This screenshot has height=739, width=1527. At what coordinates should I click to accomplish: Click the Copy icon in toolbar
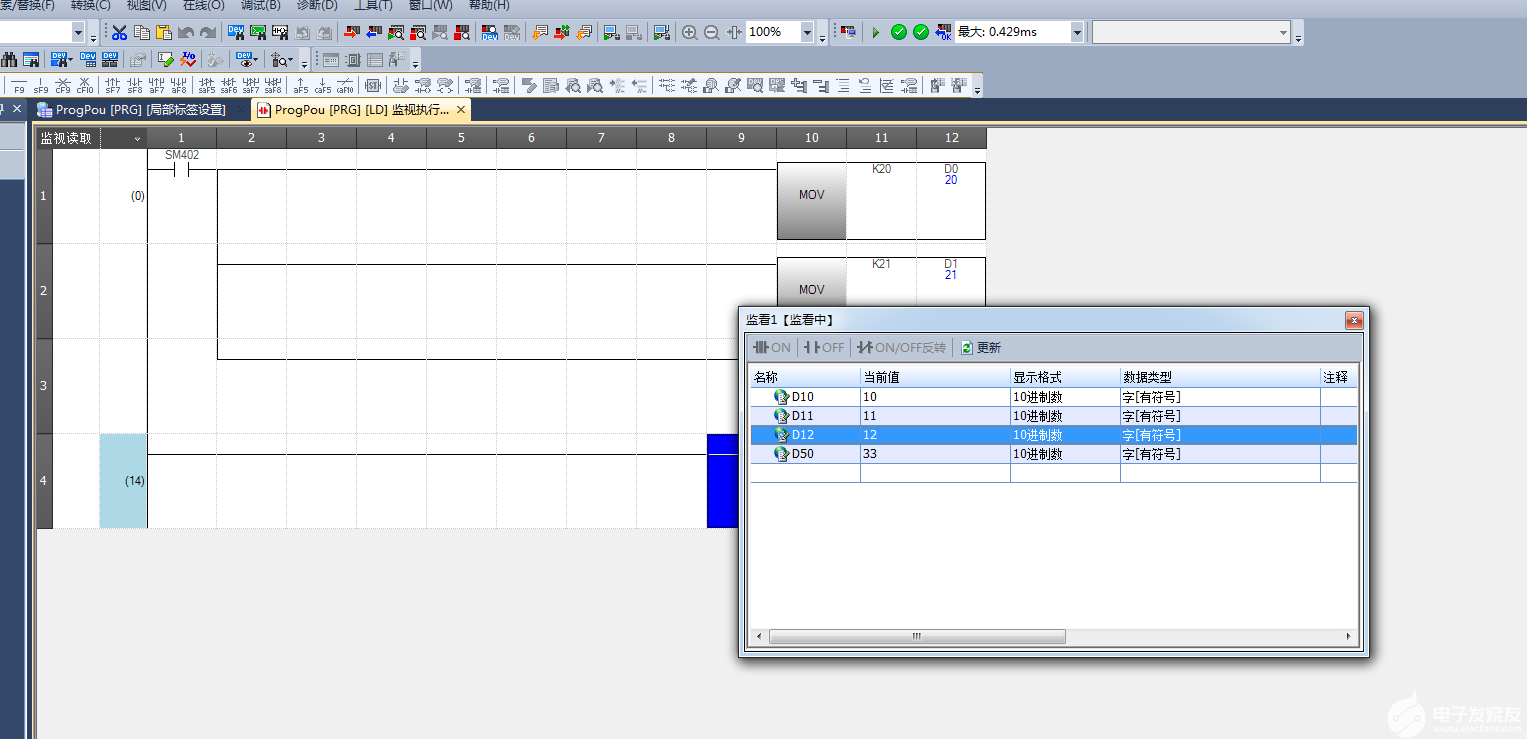(x=142, y=32)
